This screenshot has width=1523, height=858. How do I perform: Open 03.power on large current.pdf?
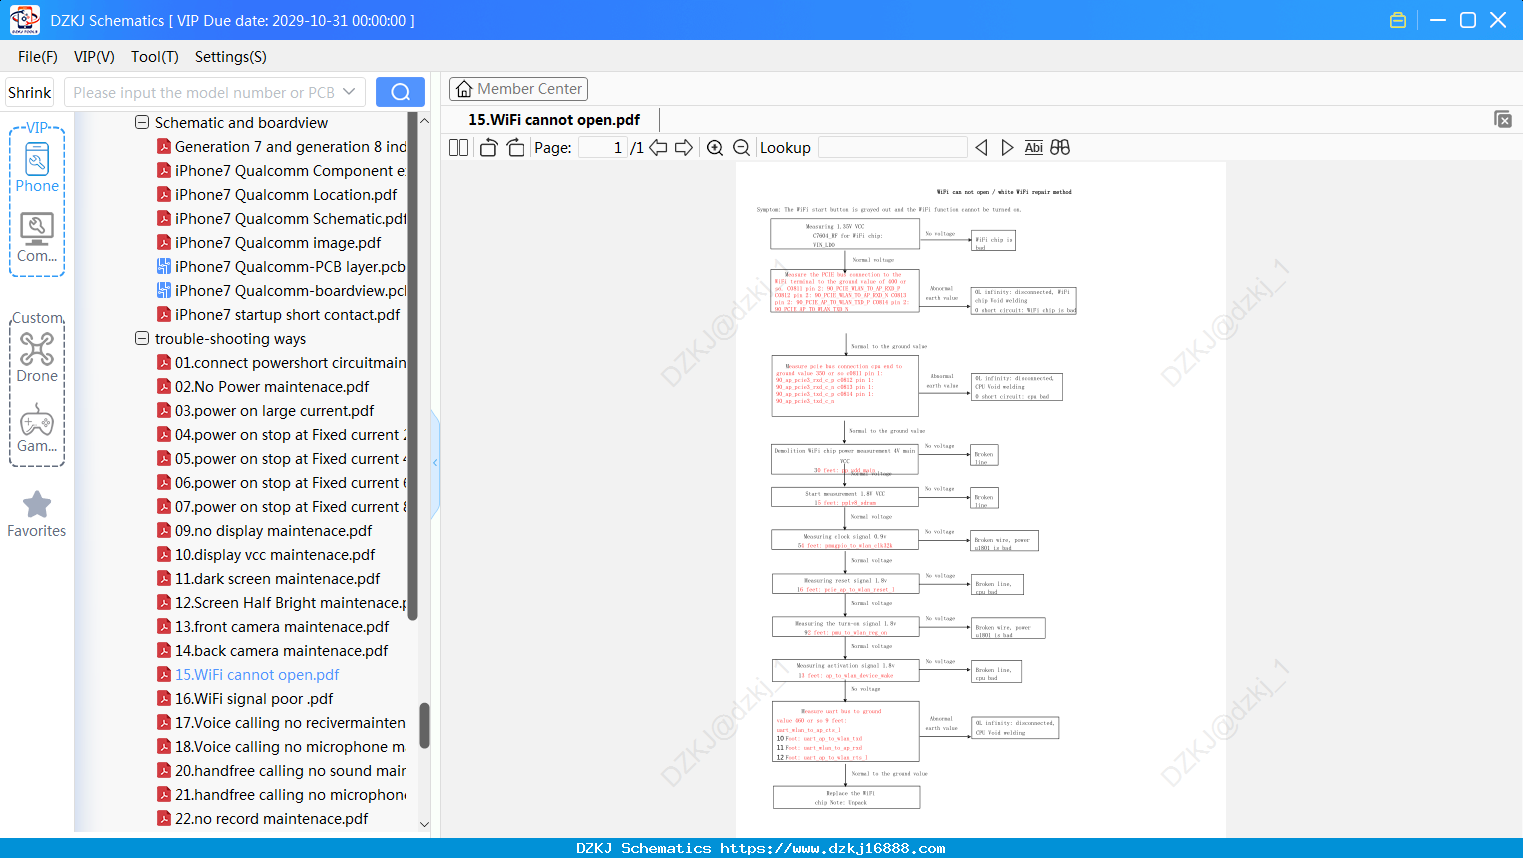pos(265,411)
